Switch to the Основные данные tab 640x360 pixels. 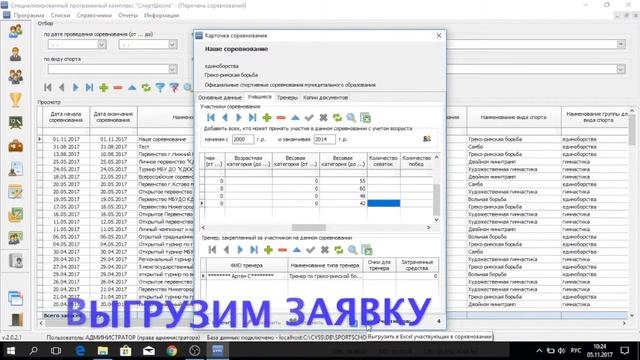point(220,98)
